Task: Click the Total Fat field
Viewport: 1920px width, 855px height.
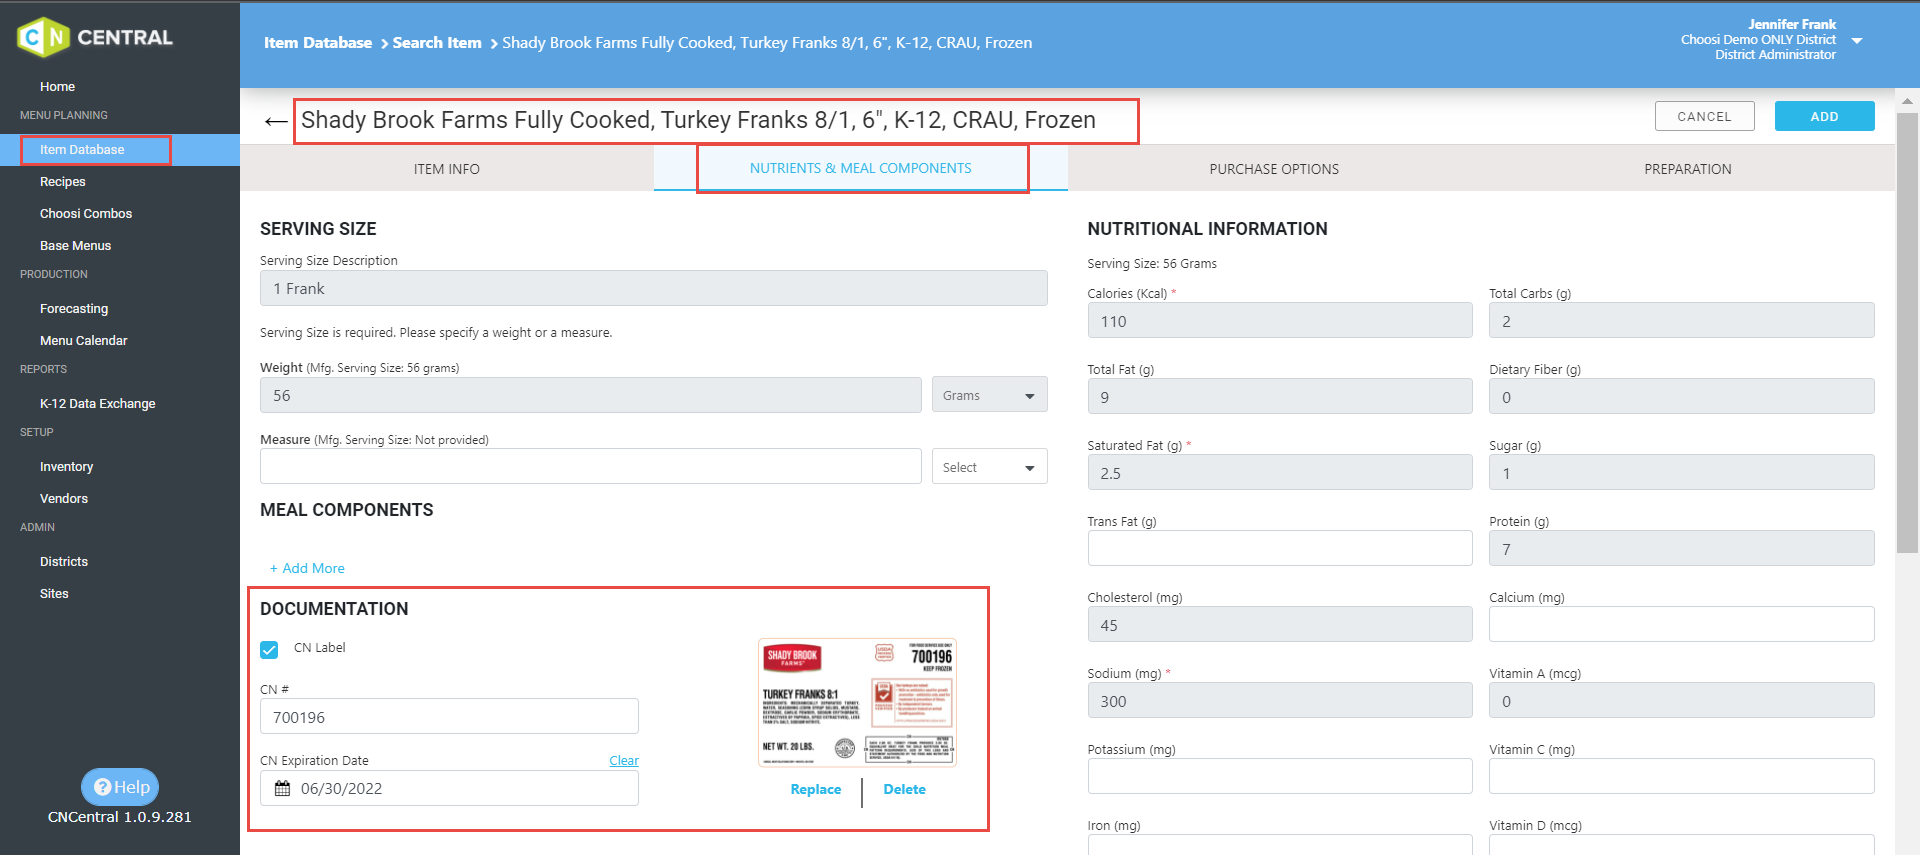Action: 1280,397
